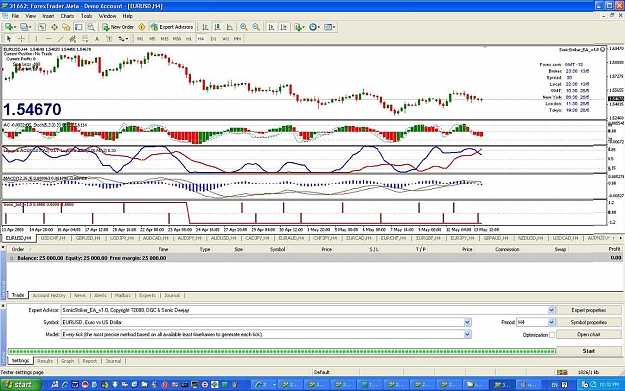
Task: Open the Account History terminal tab
Action: (49, 295)
